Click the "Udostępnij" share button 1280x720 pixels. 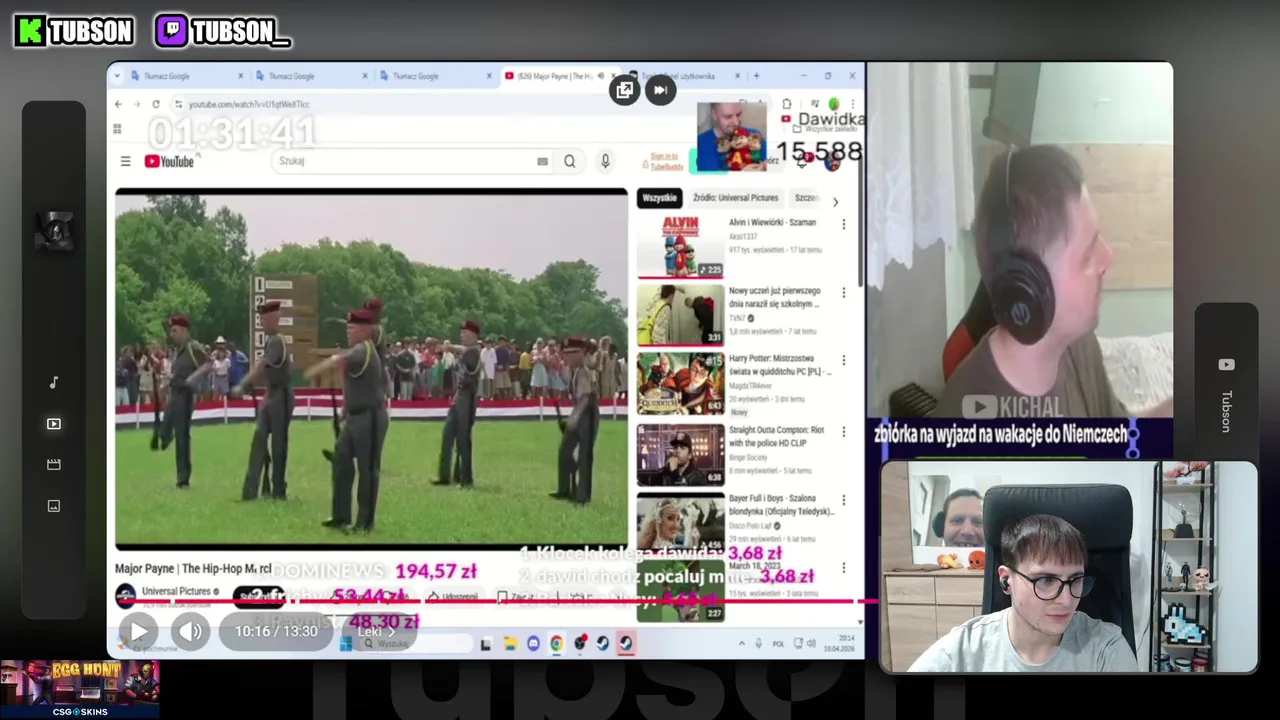point(452,597)
